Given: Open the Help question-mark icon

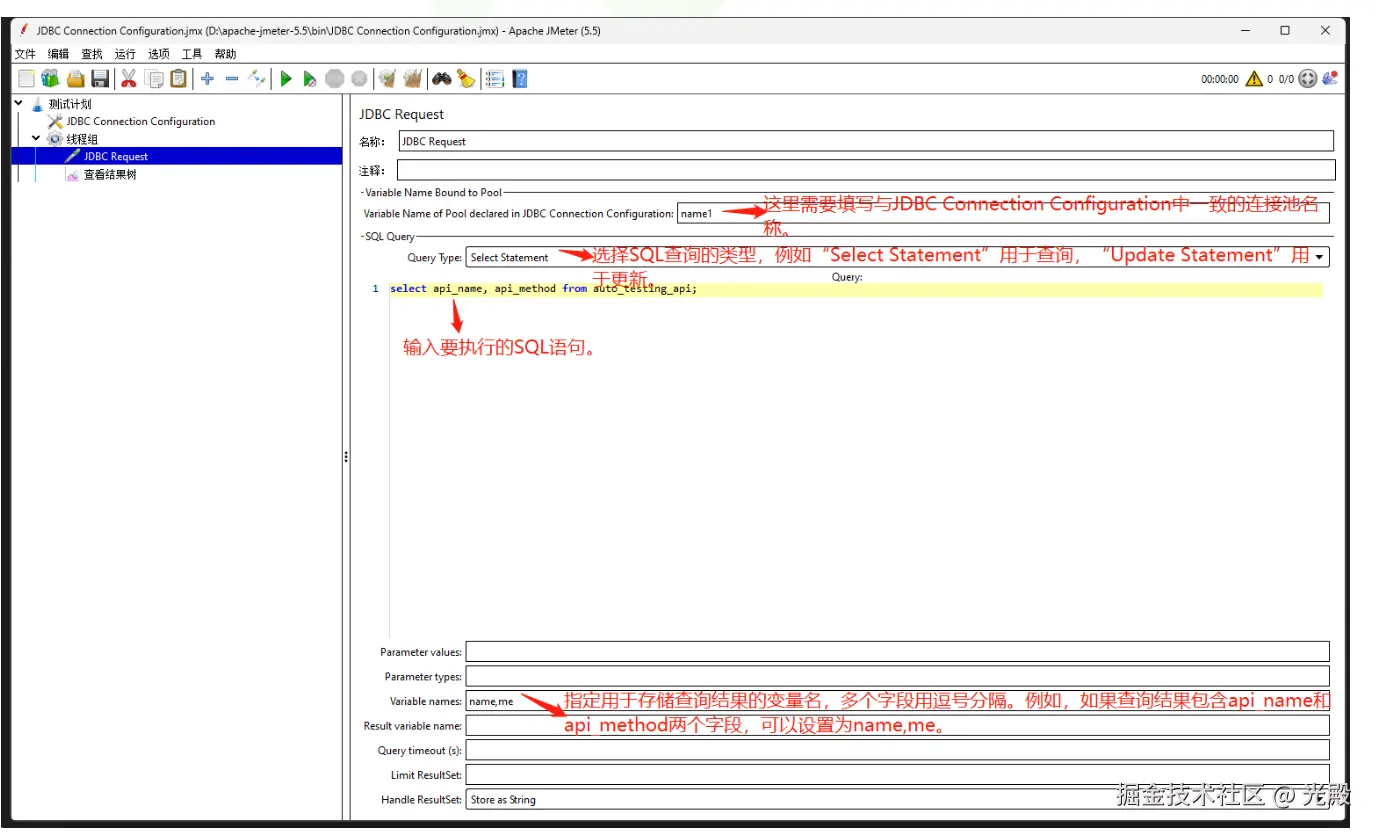Looking at the screenshot, I should pyautogui.click(x=520, y=78).
